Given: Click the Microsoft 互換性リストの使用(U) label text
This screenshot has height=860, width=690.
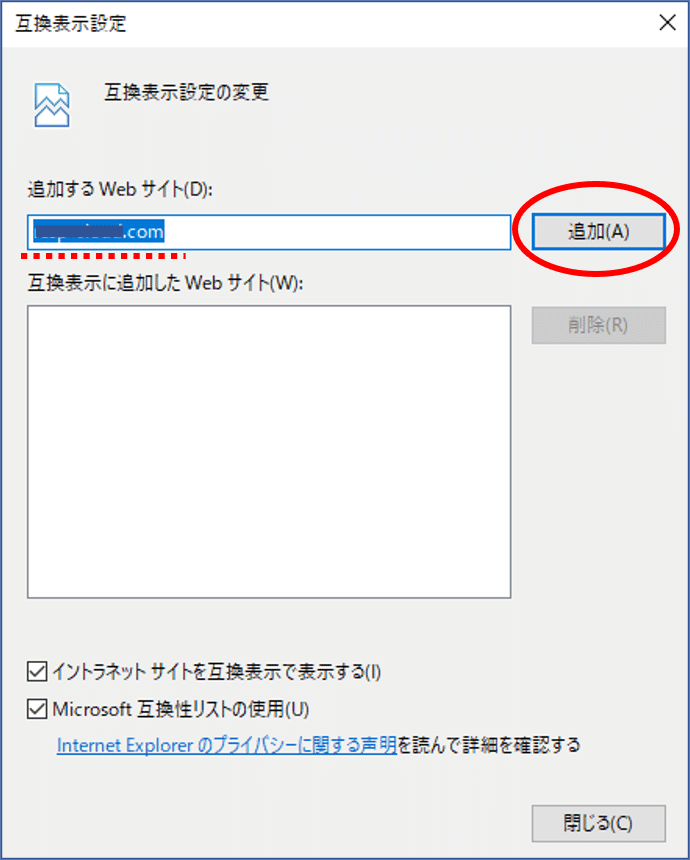Looking at the screenshot, I should pos(181,710).
